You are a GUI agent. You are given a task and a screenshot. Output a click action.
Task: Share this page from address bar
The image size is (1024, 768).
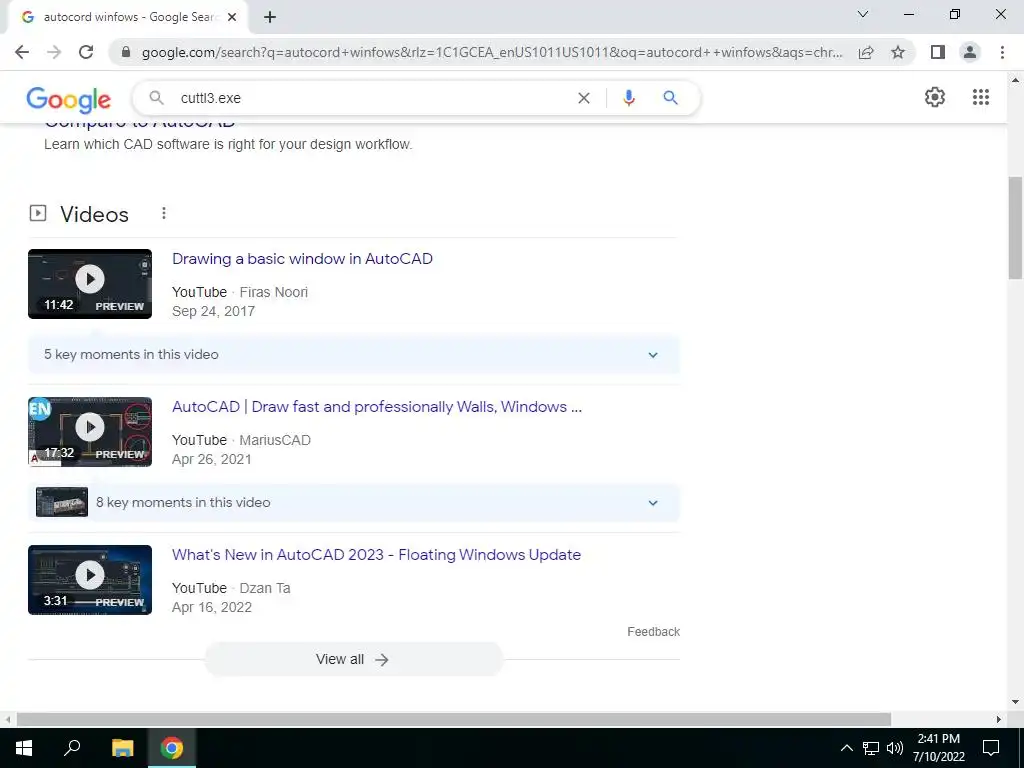866,52
